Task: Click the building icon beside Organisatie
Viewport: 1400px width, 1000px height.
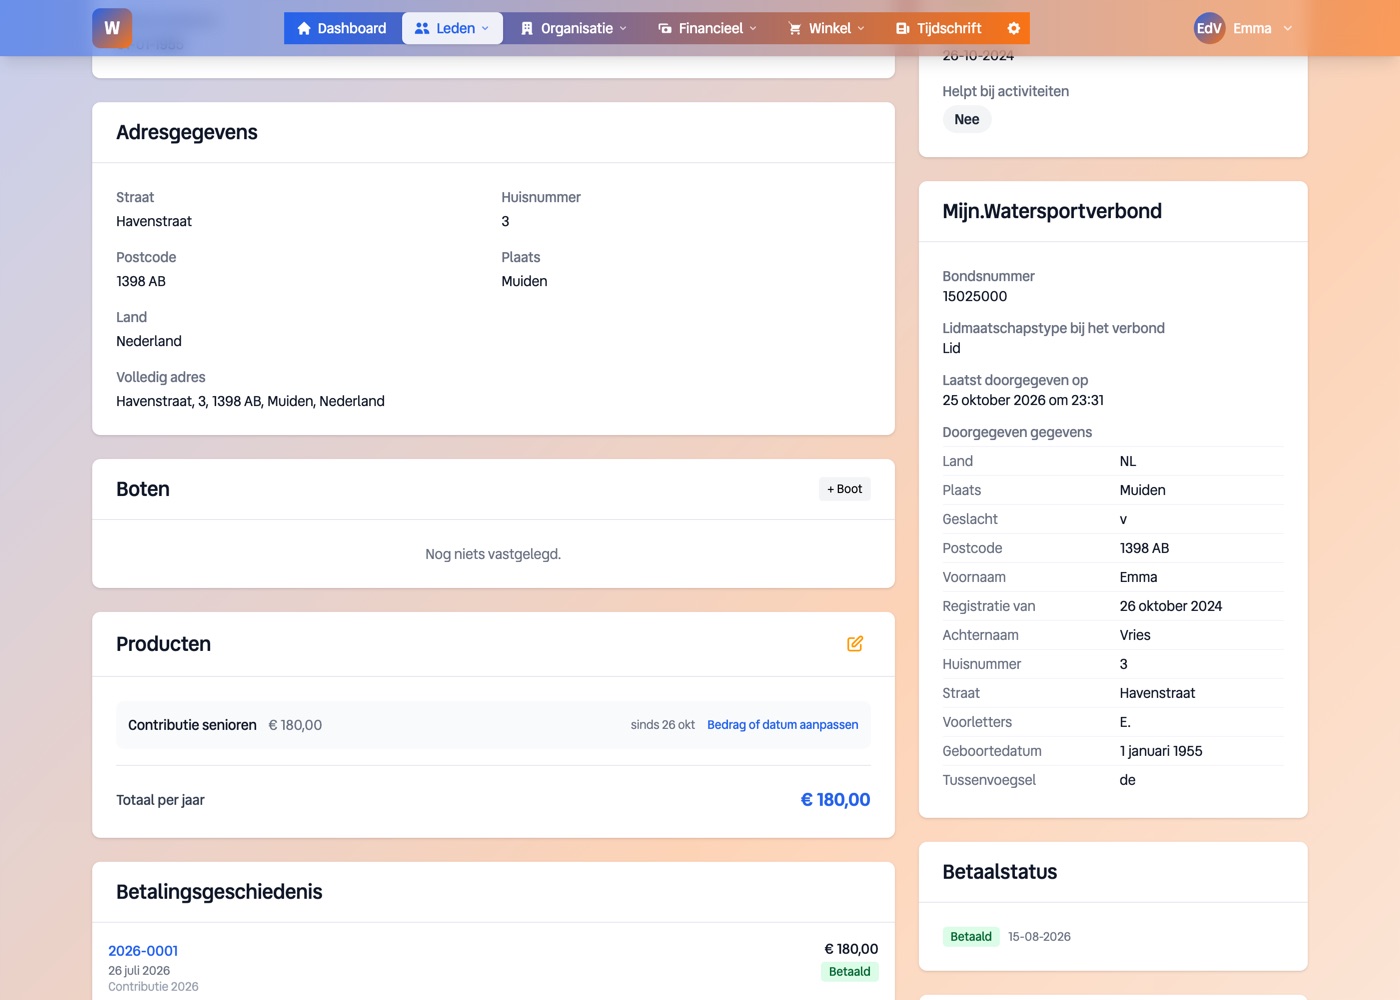Action: (527, 28)
